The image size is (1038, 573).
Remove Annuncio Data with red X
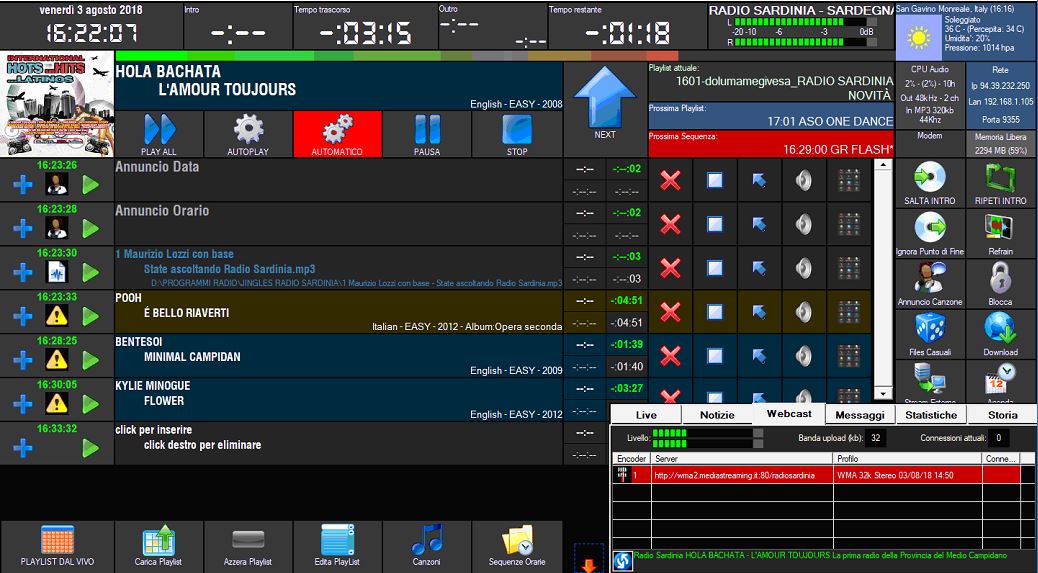[x=671, y=180]
